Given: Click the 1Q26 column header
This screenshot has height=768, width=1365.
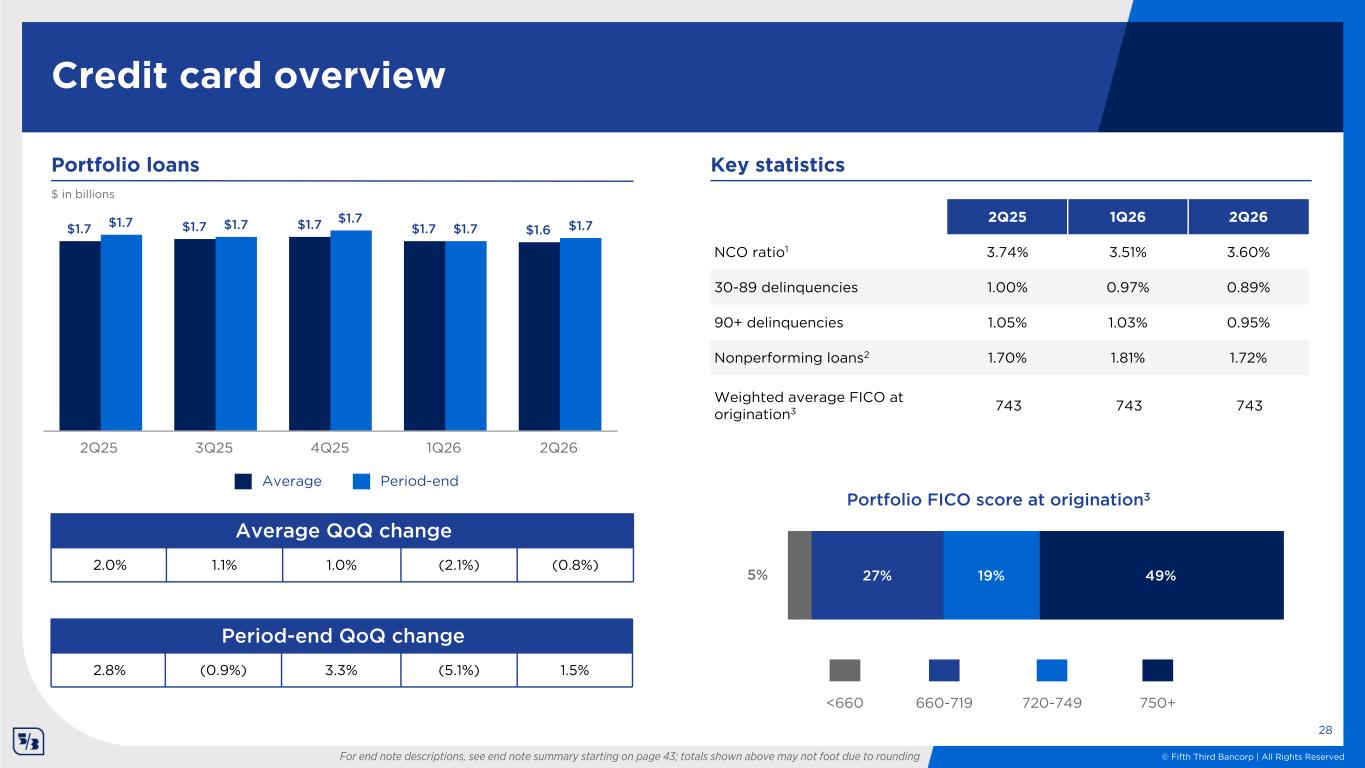Looking at the screenshot, I should (x=1128, y=216).
